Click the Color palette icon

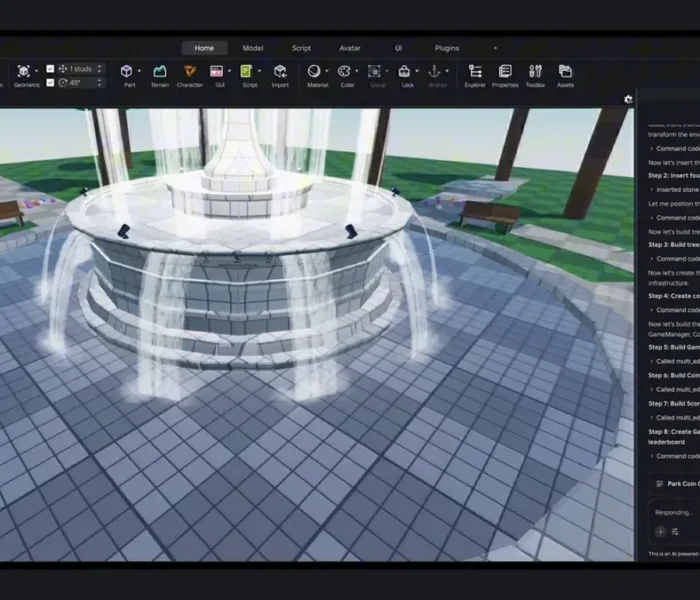[344, 71]
